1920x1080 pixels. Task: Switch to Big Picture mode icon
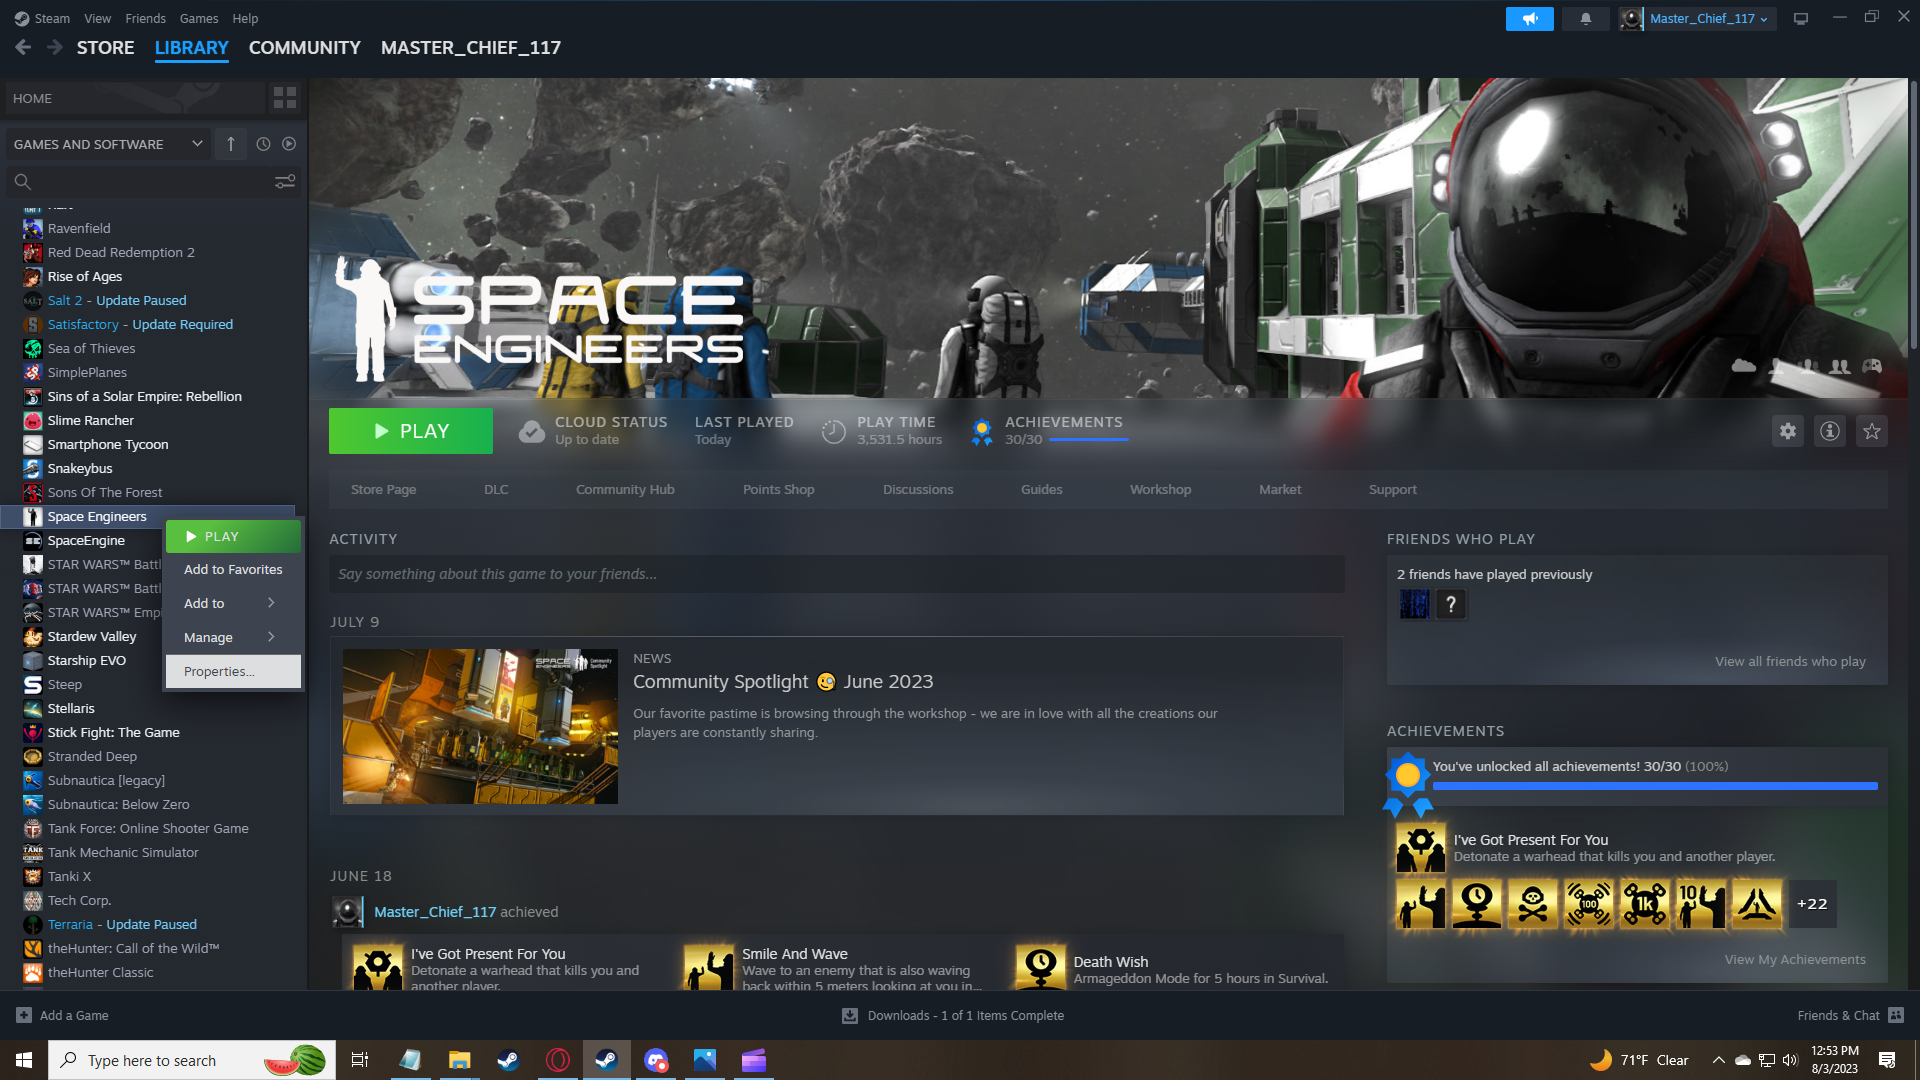1801,19
